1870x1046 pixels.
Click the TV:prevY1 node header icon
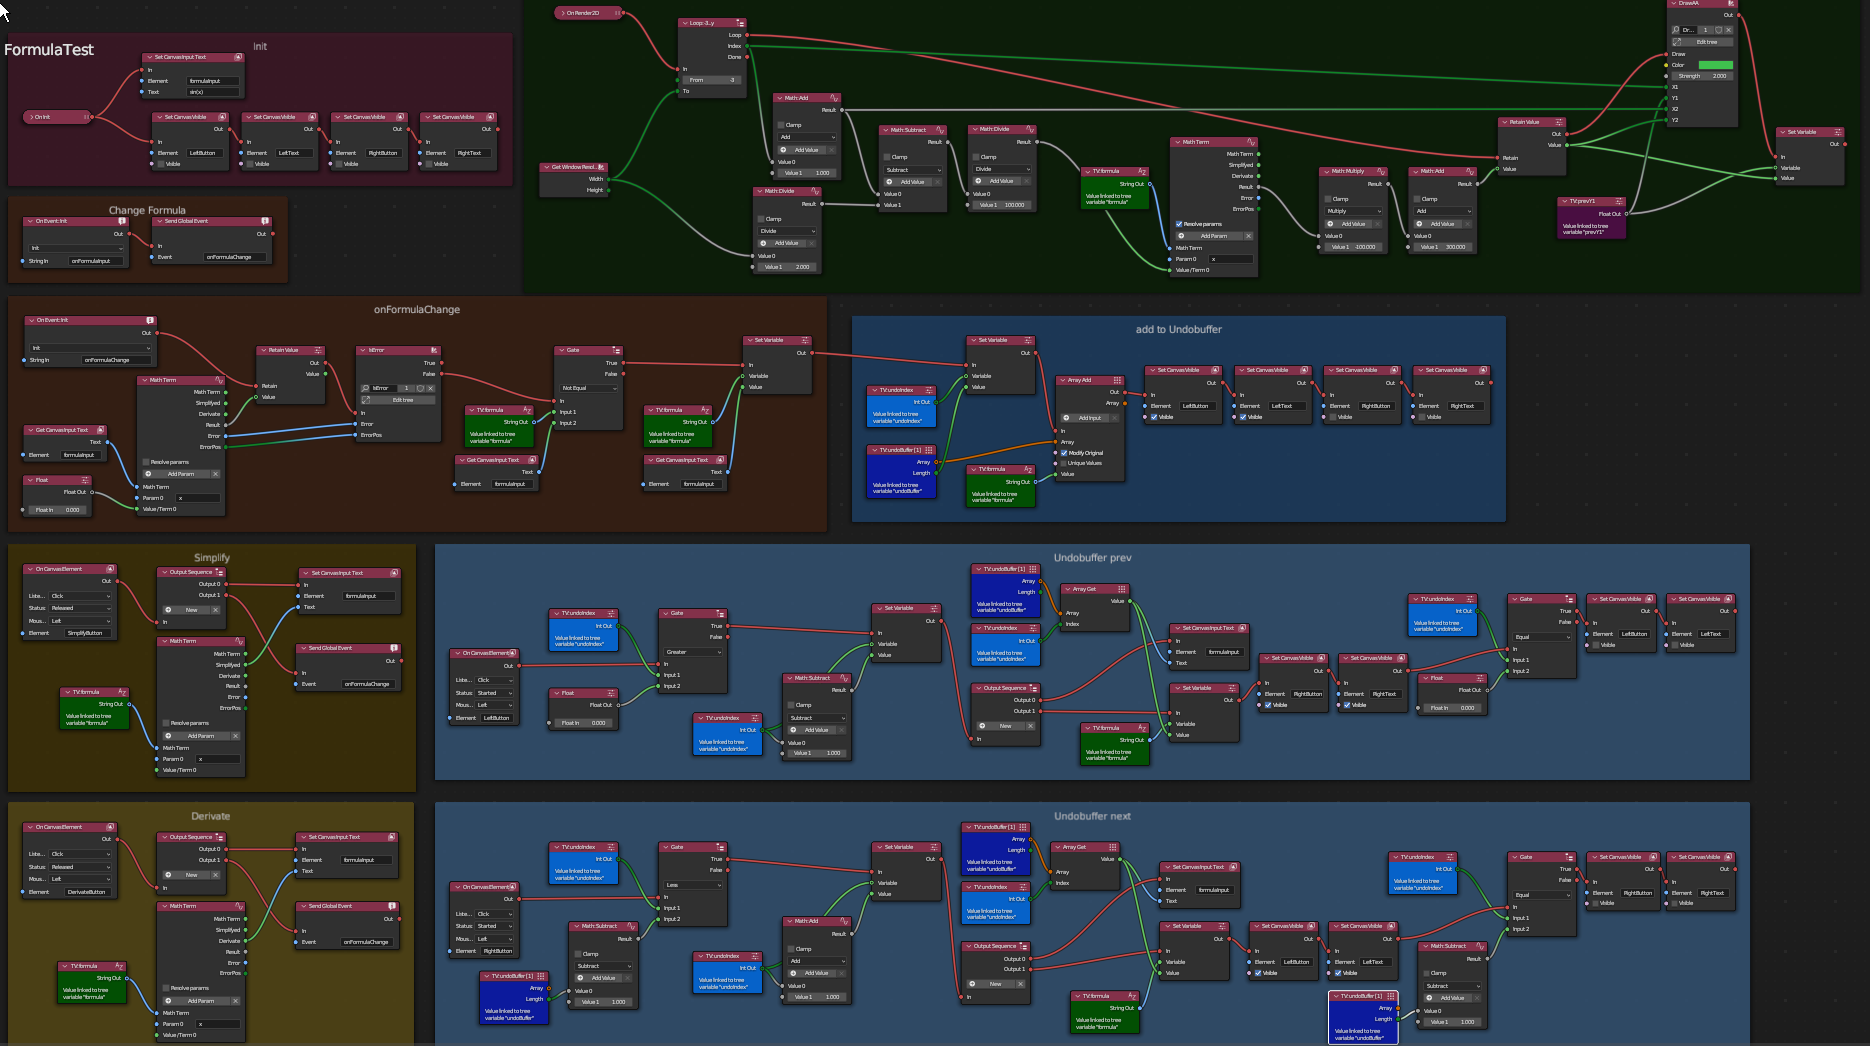pyautogui.click(x=1619, y=201)
